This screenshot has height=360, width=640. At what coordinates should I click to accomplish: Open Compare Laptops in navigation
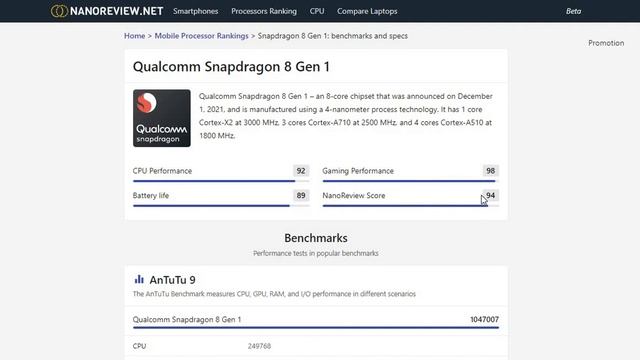coord(367,11)
